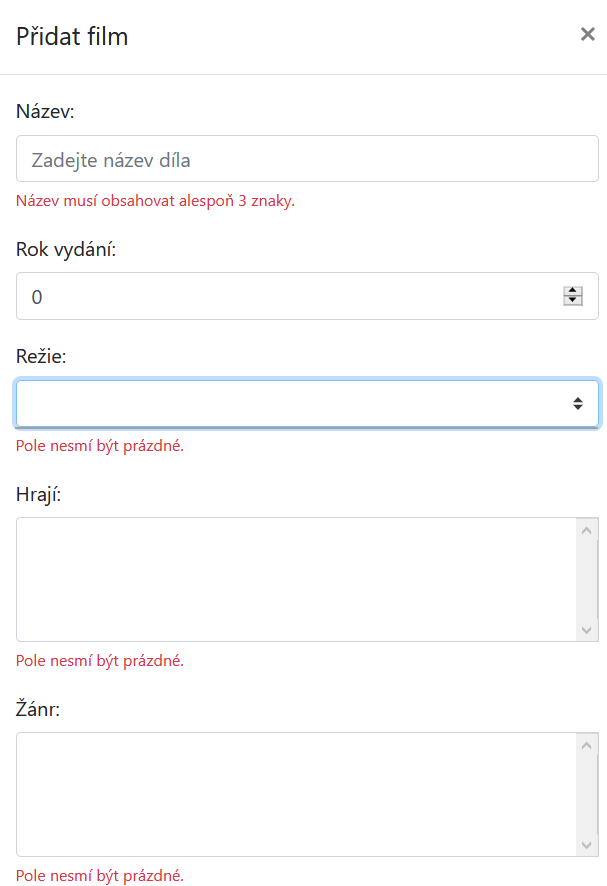
Task: Decrease Rok vydání using the down stepper arrow
Action: tap(573, 301)
